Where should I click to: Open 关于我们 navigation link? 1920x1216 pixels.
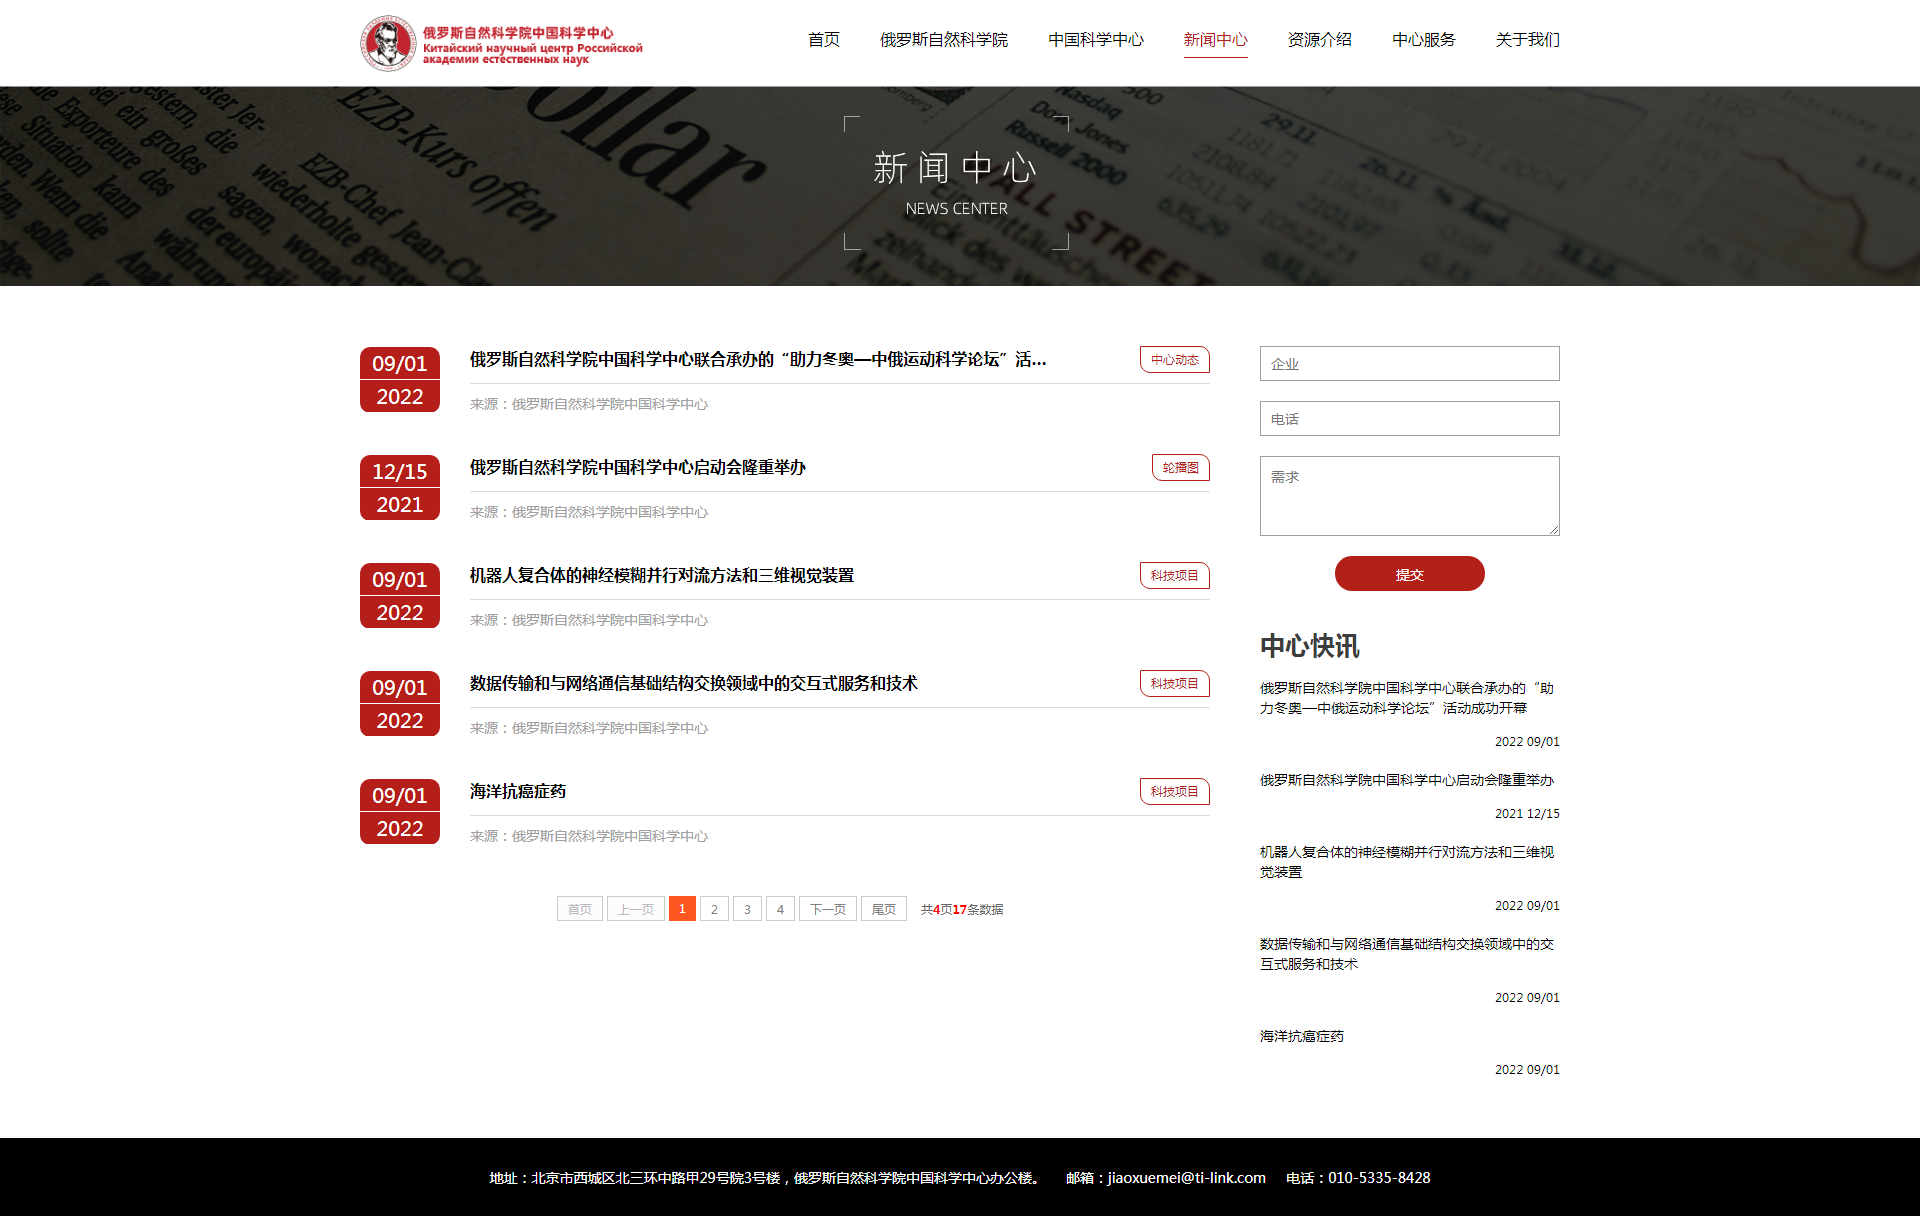[x=1527, y=40]
